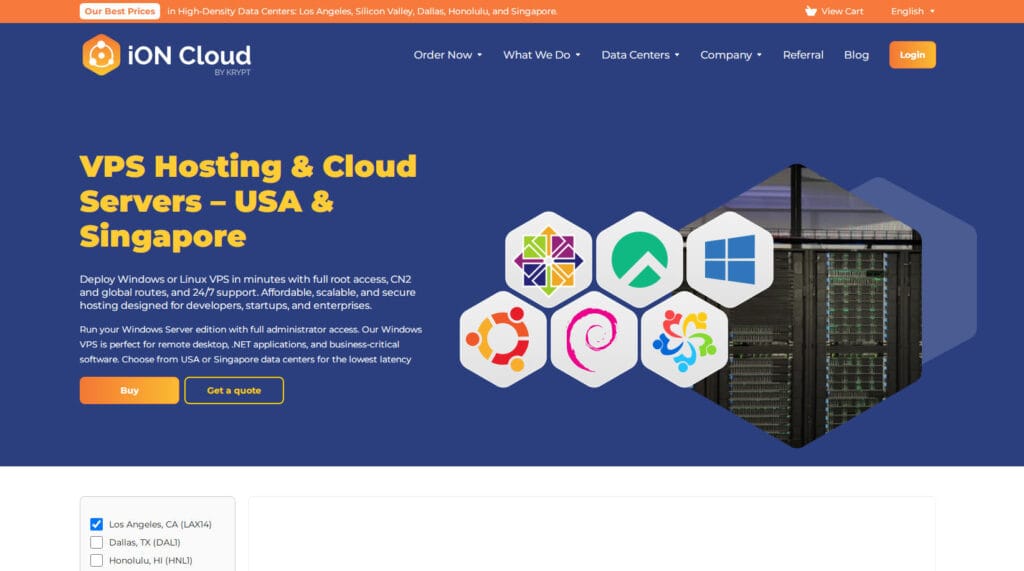Click the Our Best Prices badge

pyautogui.click(x=120, y=11)
